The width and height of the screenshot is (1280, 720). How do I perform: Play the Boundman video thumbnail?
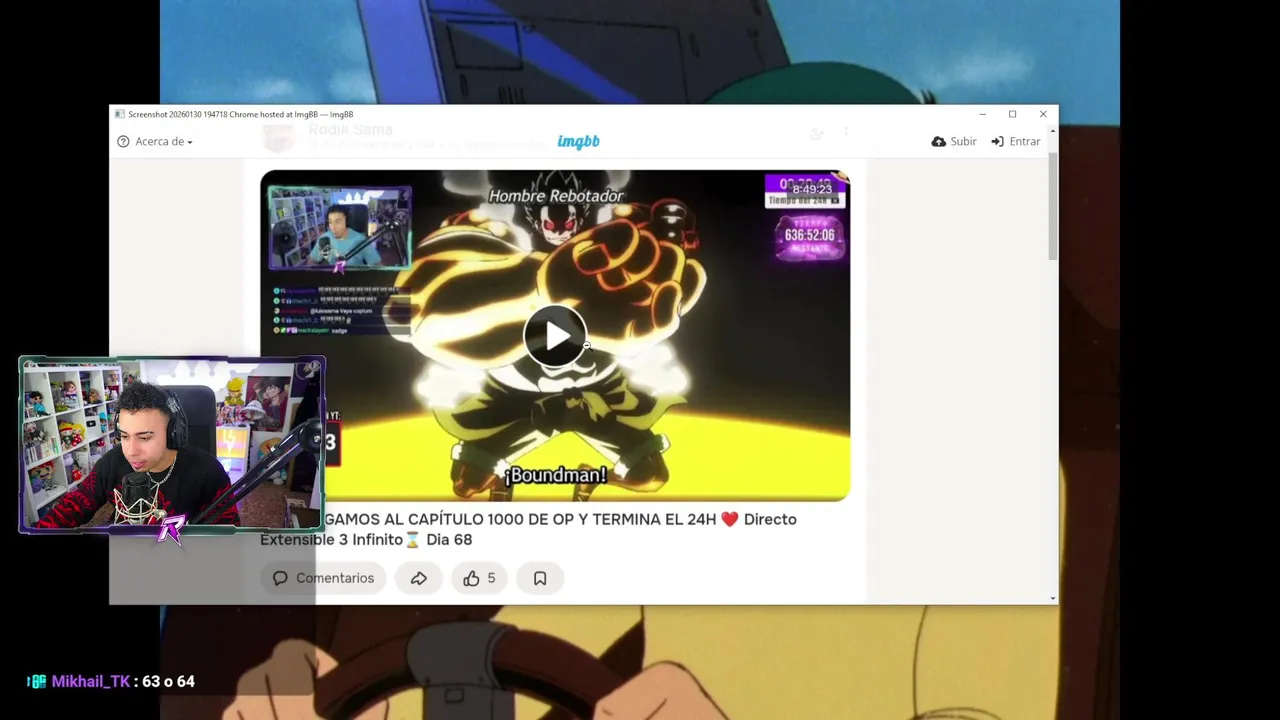[x=555, y=336]
